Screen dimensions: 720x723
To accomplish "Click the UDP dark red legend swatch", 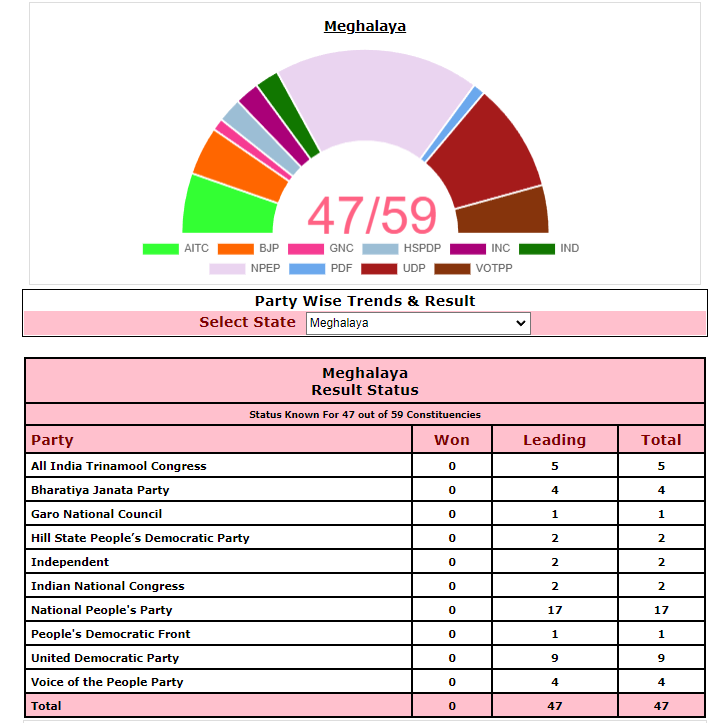I will [x=379, y=269].
